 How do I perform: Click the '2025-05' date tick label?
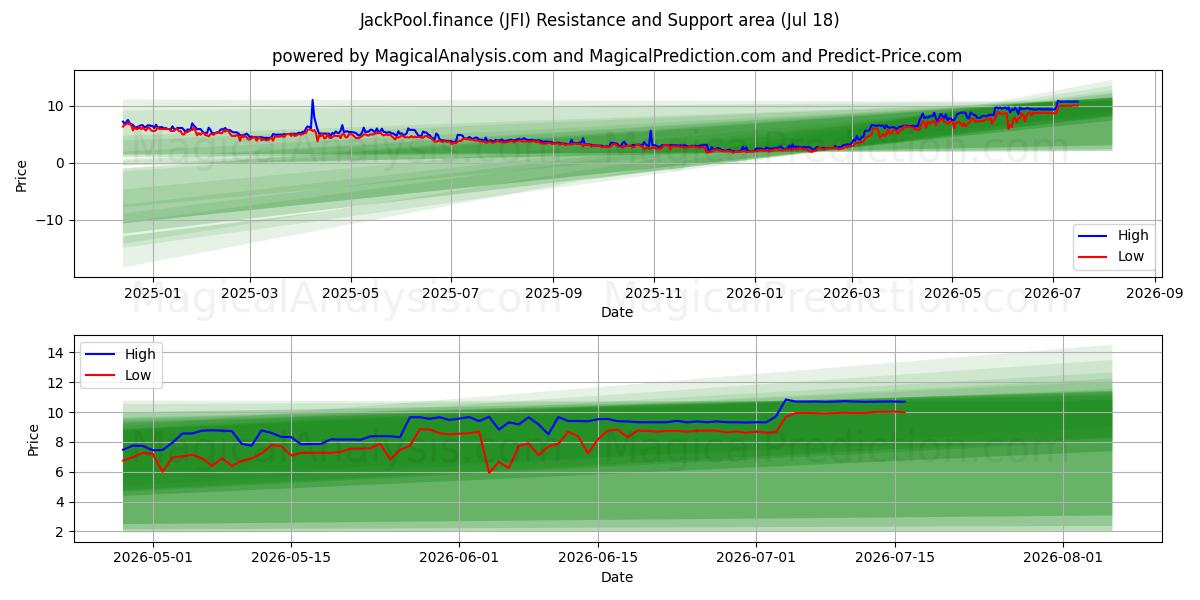(350, 294)
